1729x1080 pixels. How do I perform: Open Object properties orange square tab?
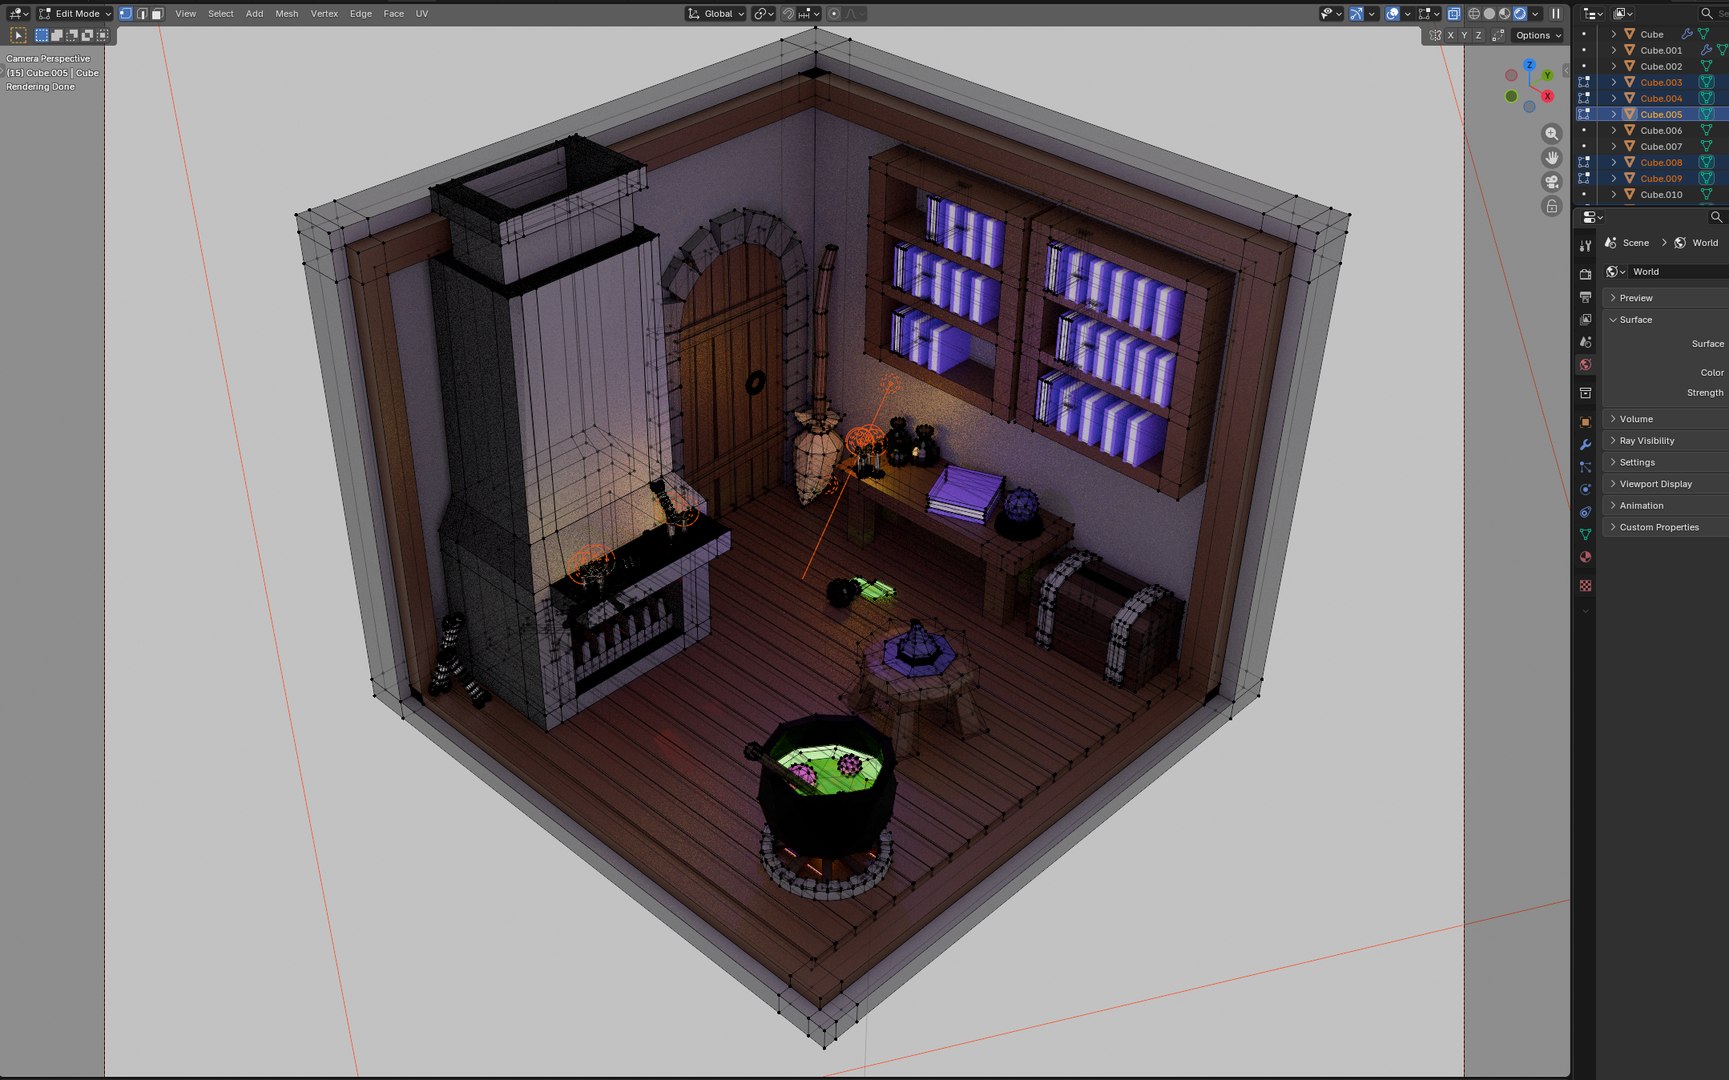1585,422
